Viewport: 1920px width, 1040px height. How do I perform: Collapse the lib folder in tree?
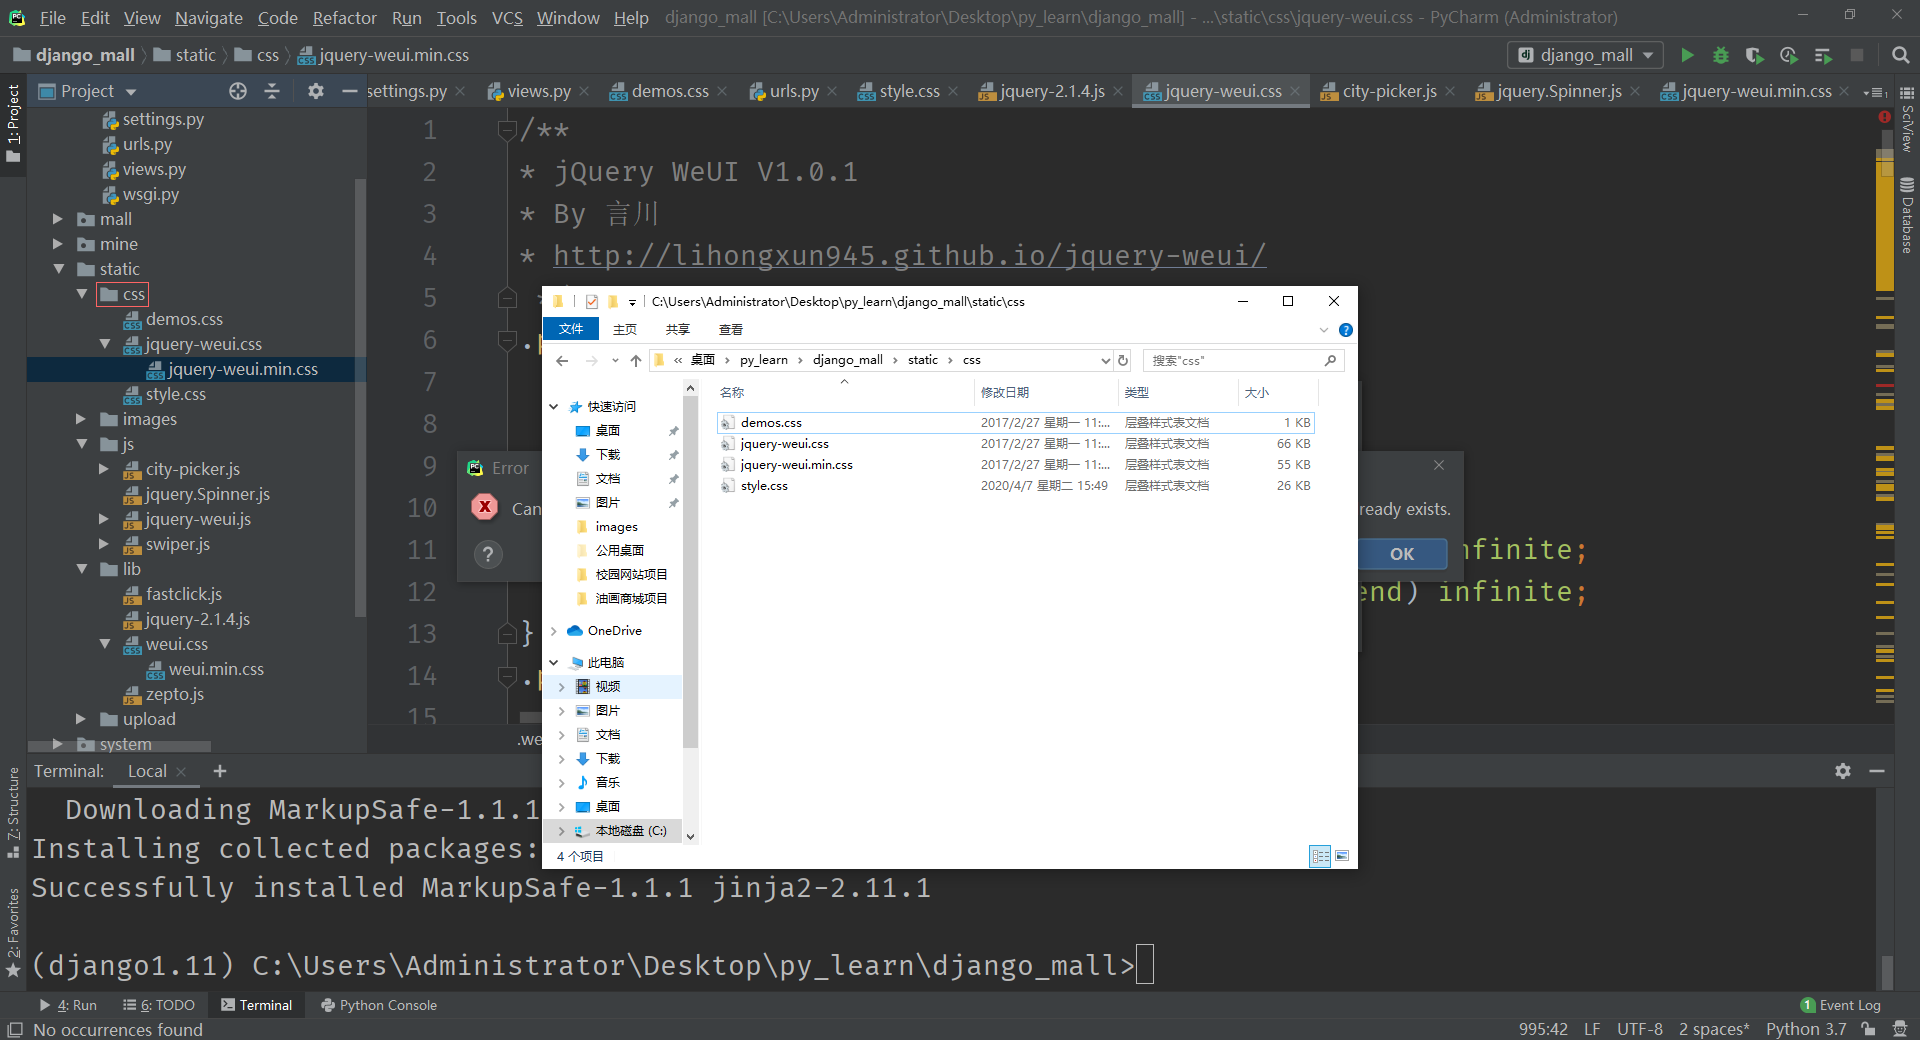[x=81, y=569]
